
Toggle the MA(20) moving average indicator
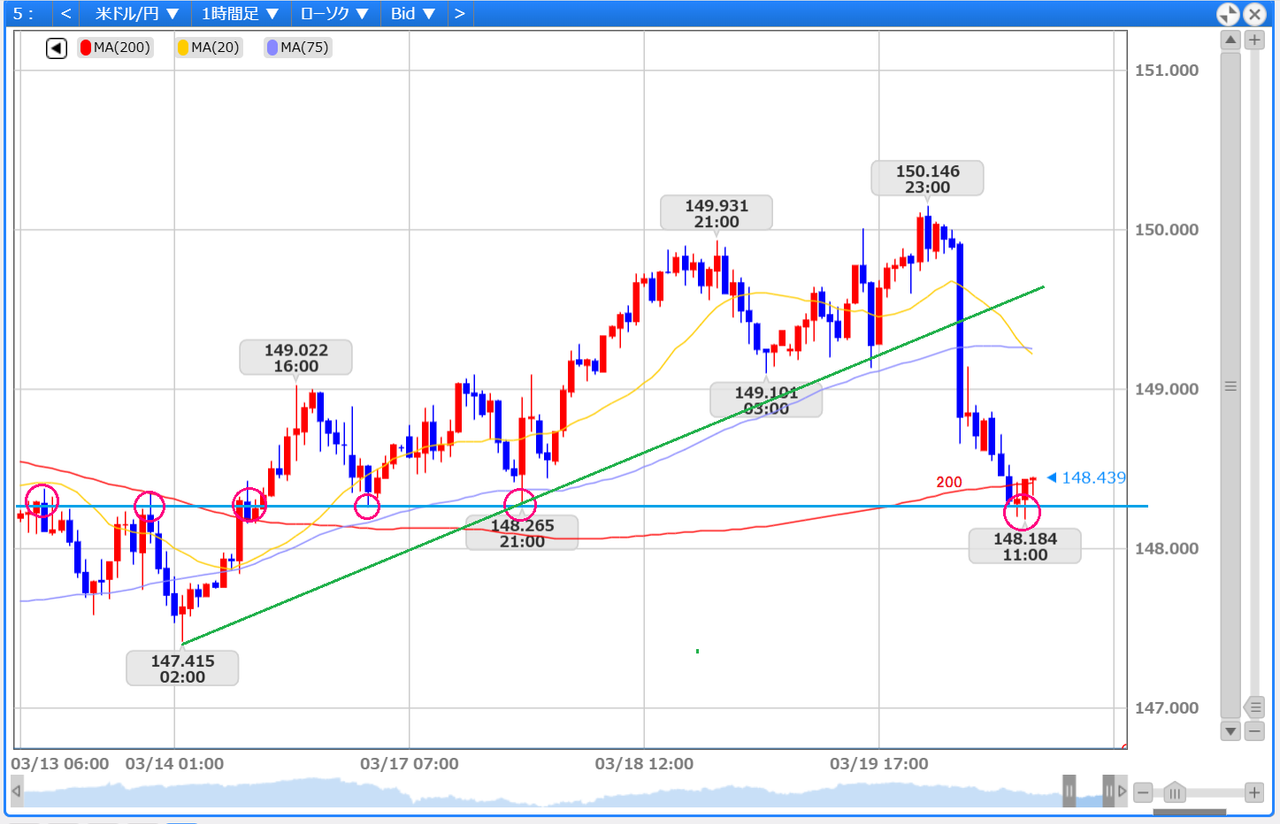click(x=208, y=47)
